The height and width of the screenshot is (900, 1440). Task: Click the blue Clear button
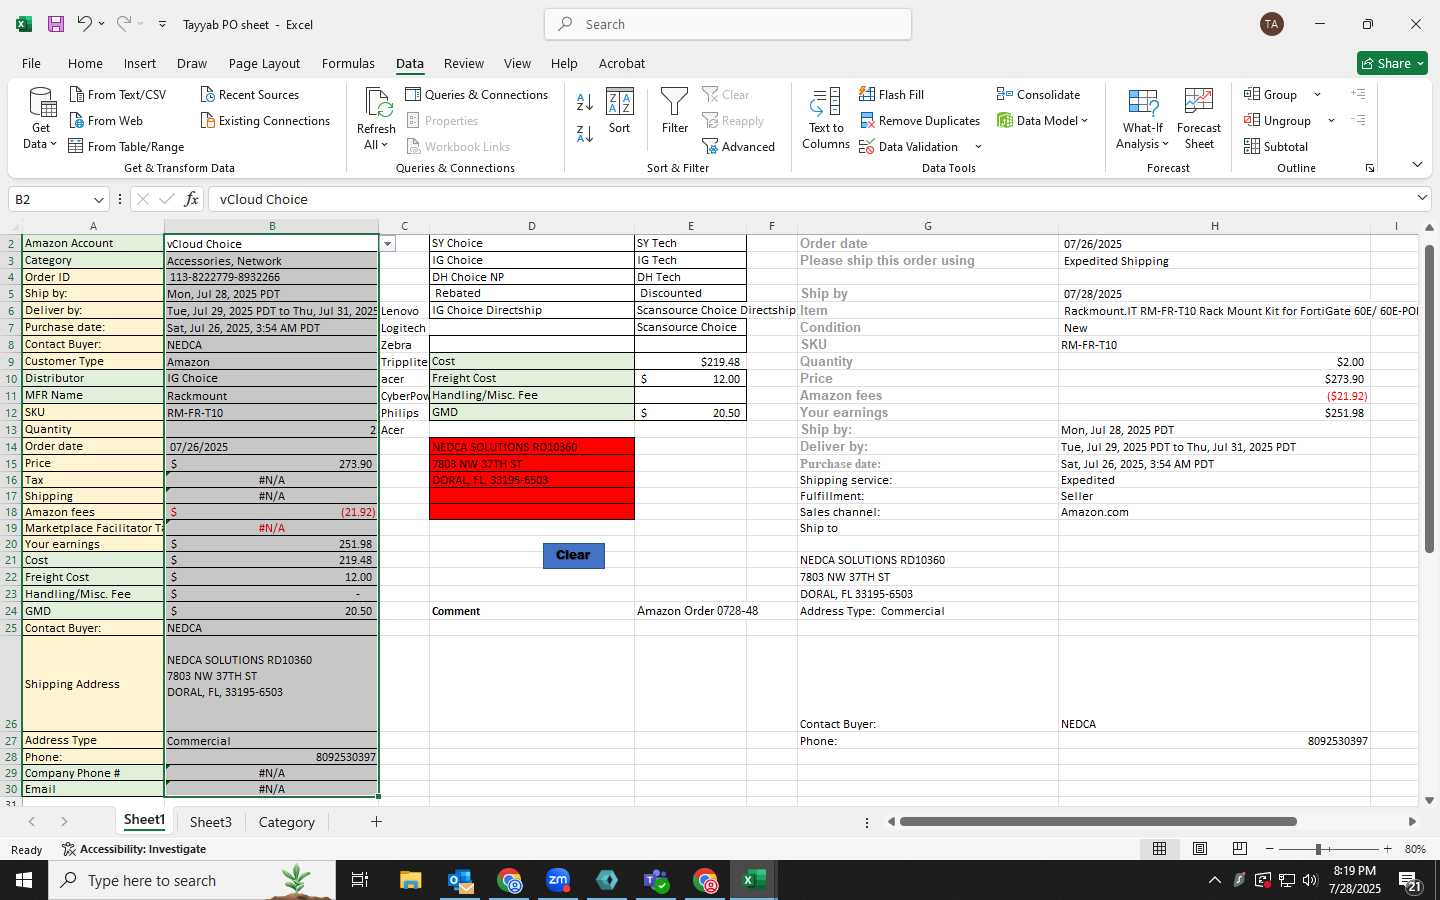574,556
